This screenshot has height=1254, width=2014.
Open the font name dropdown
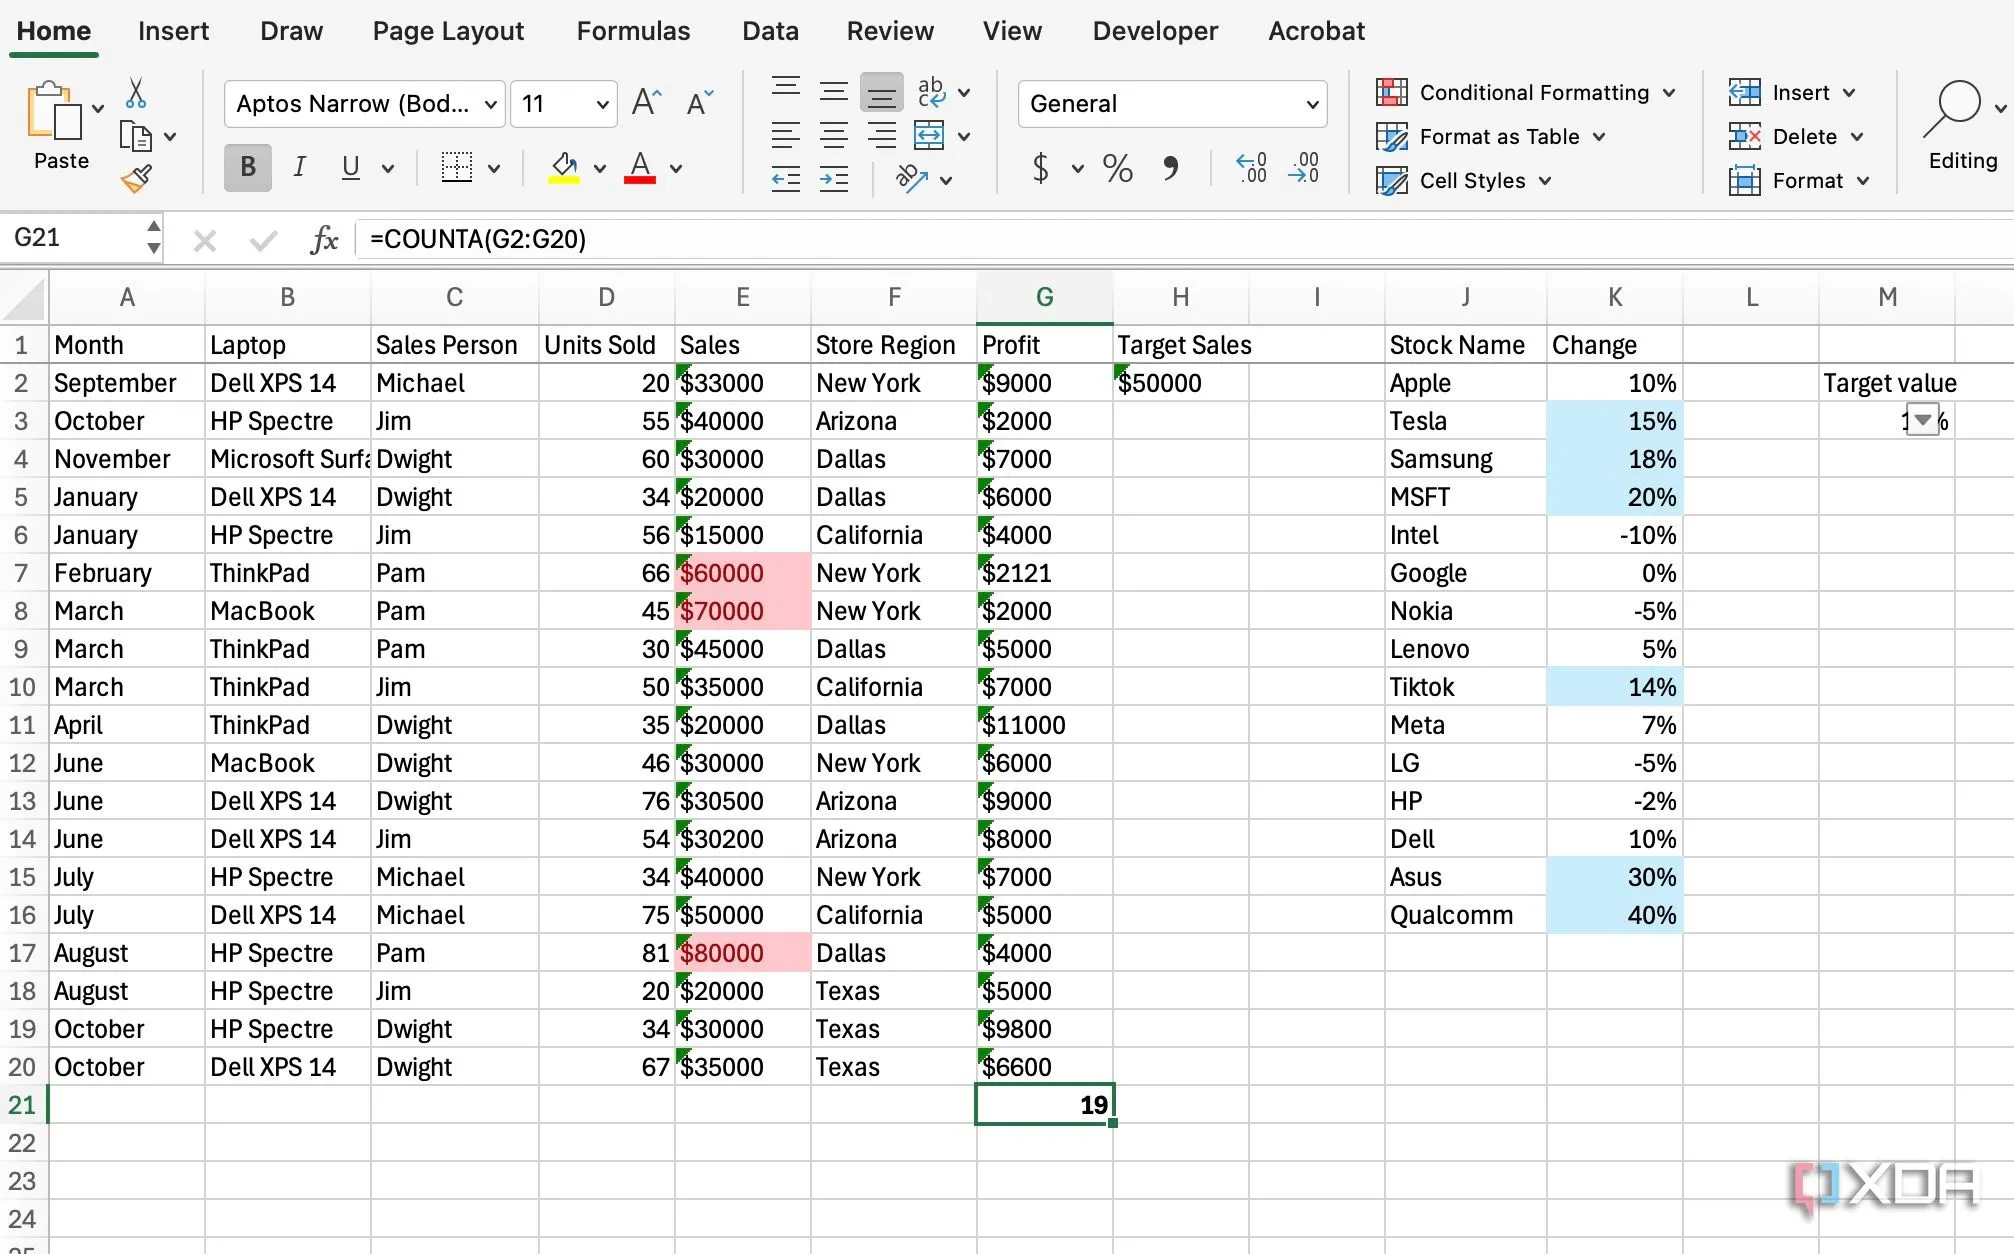(x=490, y=104)
